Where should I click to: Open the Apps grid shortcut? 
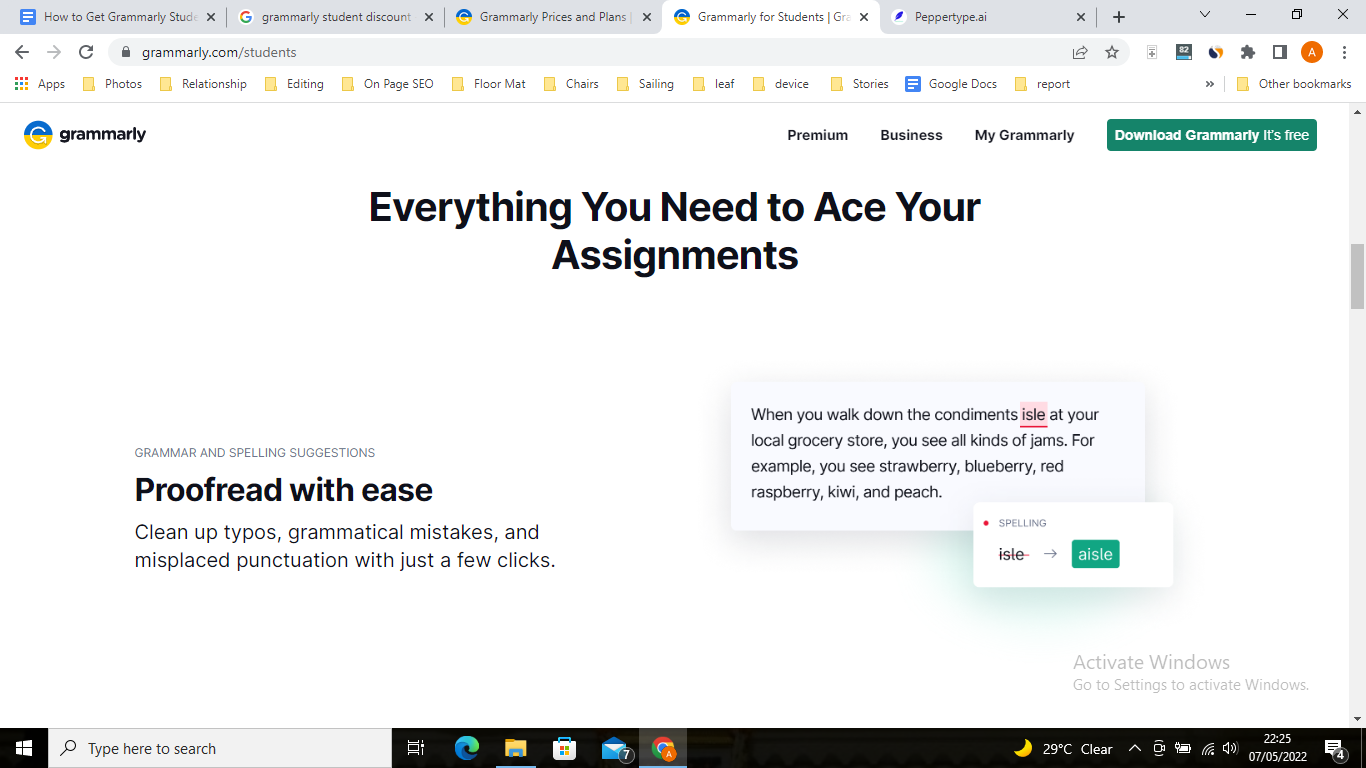tap(40, 84)
